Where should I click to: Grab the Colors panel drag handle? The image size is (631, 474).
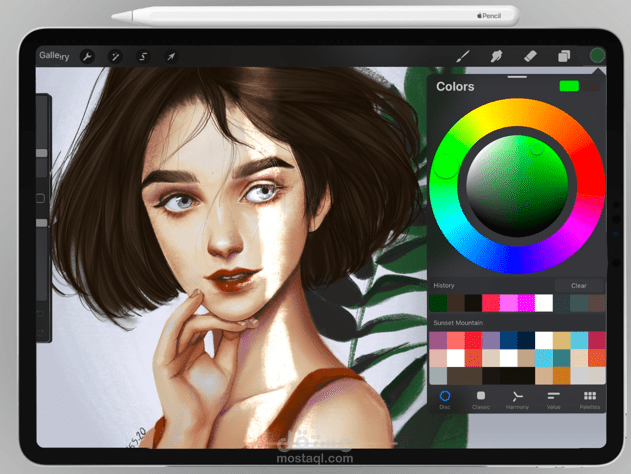coord(517,76)
